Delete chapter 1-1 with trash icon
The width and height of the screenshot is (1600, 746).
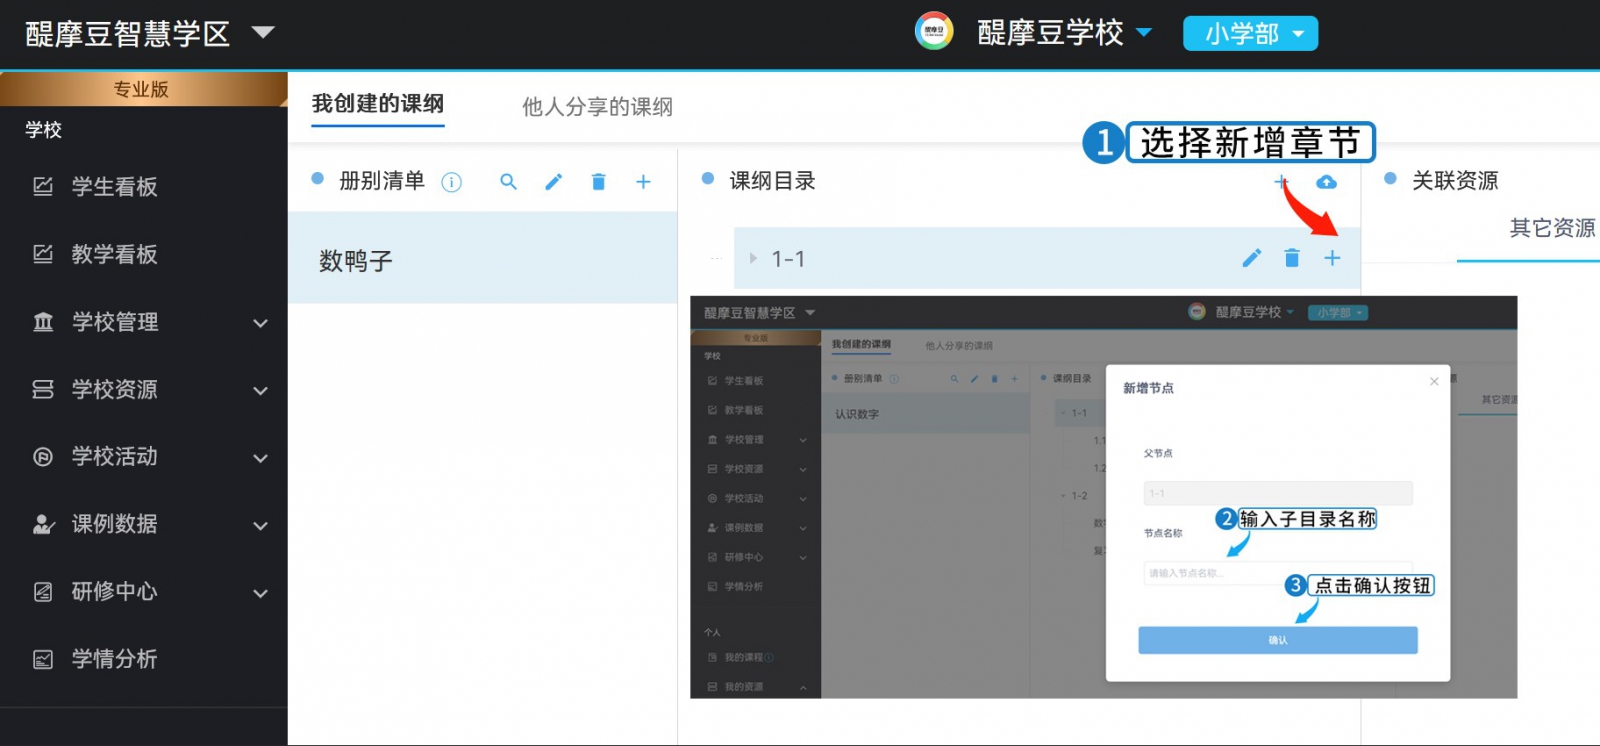coord(1292,259)
